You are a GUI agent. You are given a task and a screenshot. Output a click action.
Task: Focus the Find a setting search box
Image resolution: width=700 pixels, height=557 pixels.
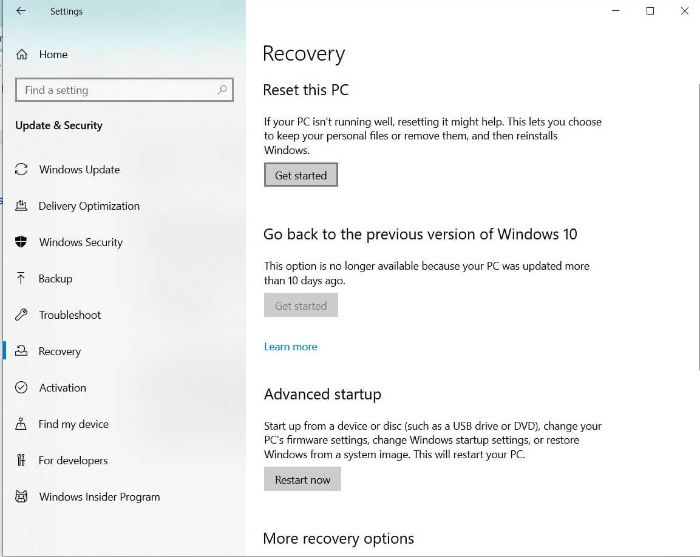click(115, 90)
